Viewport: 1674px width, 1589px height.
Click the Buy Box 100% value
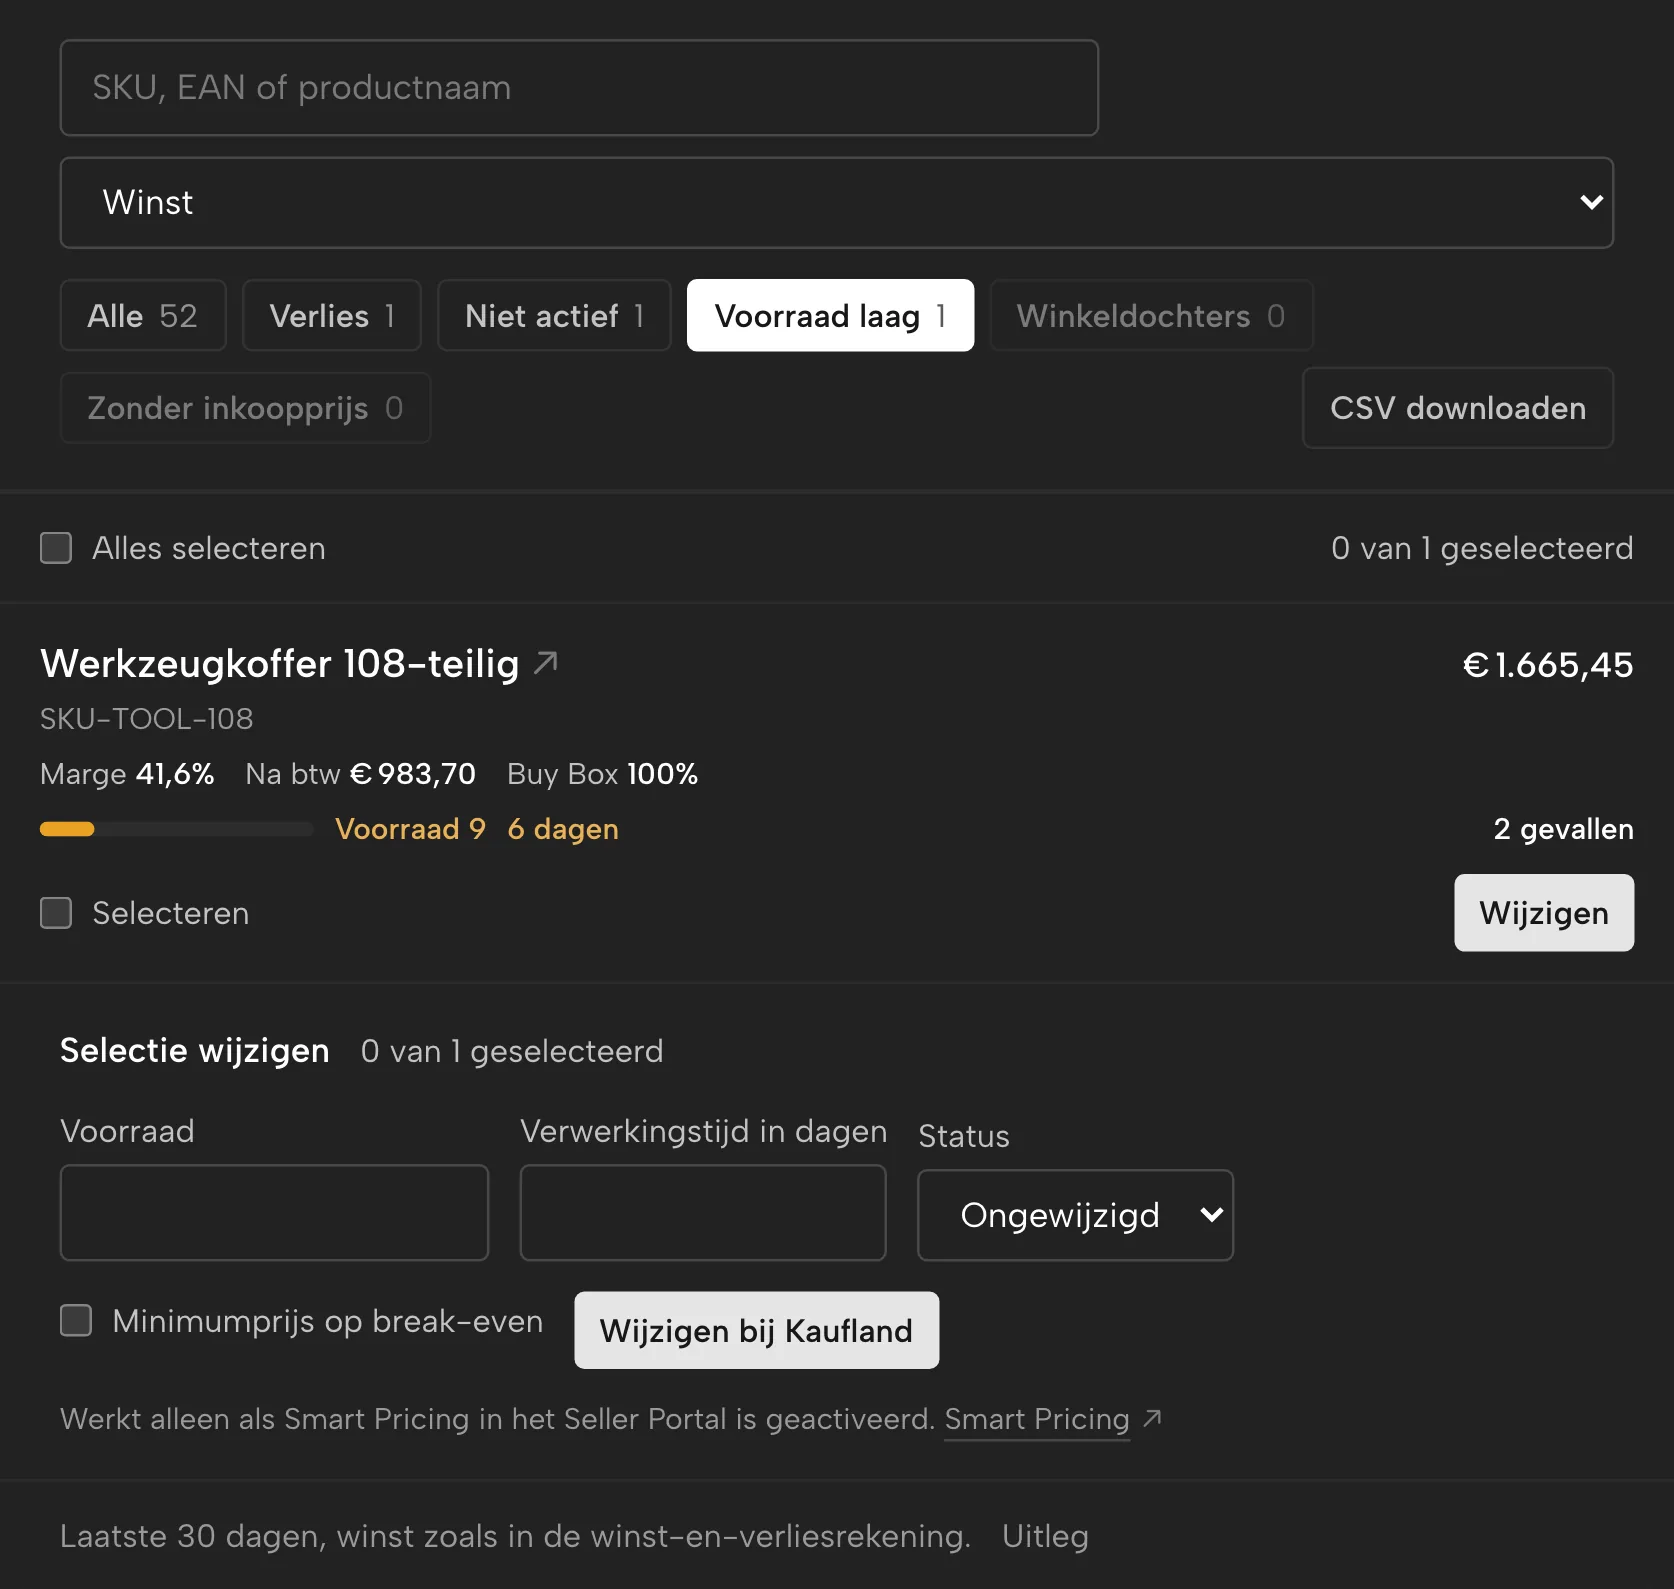point(603,774)
